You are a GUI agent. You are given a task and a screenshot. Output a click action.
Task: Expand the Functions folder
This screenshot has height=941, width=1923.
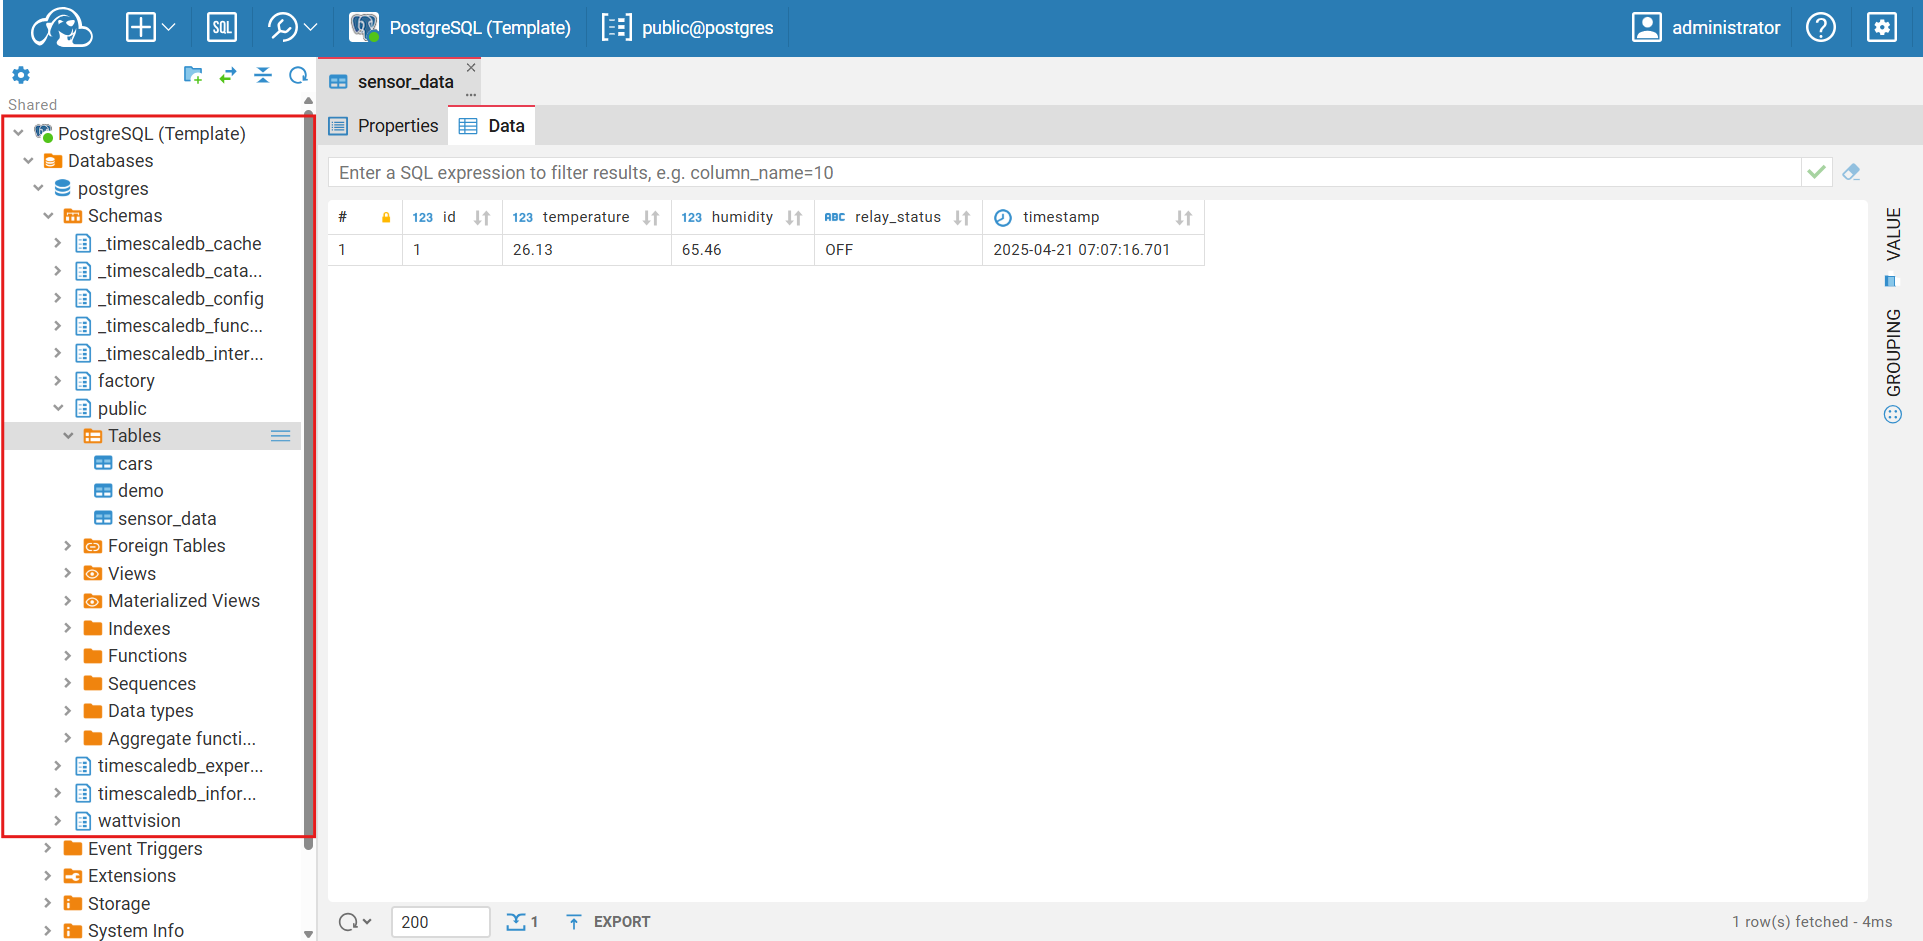(x=68, y=656)
